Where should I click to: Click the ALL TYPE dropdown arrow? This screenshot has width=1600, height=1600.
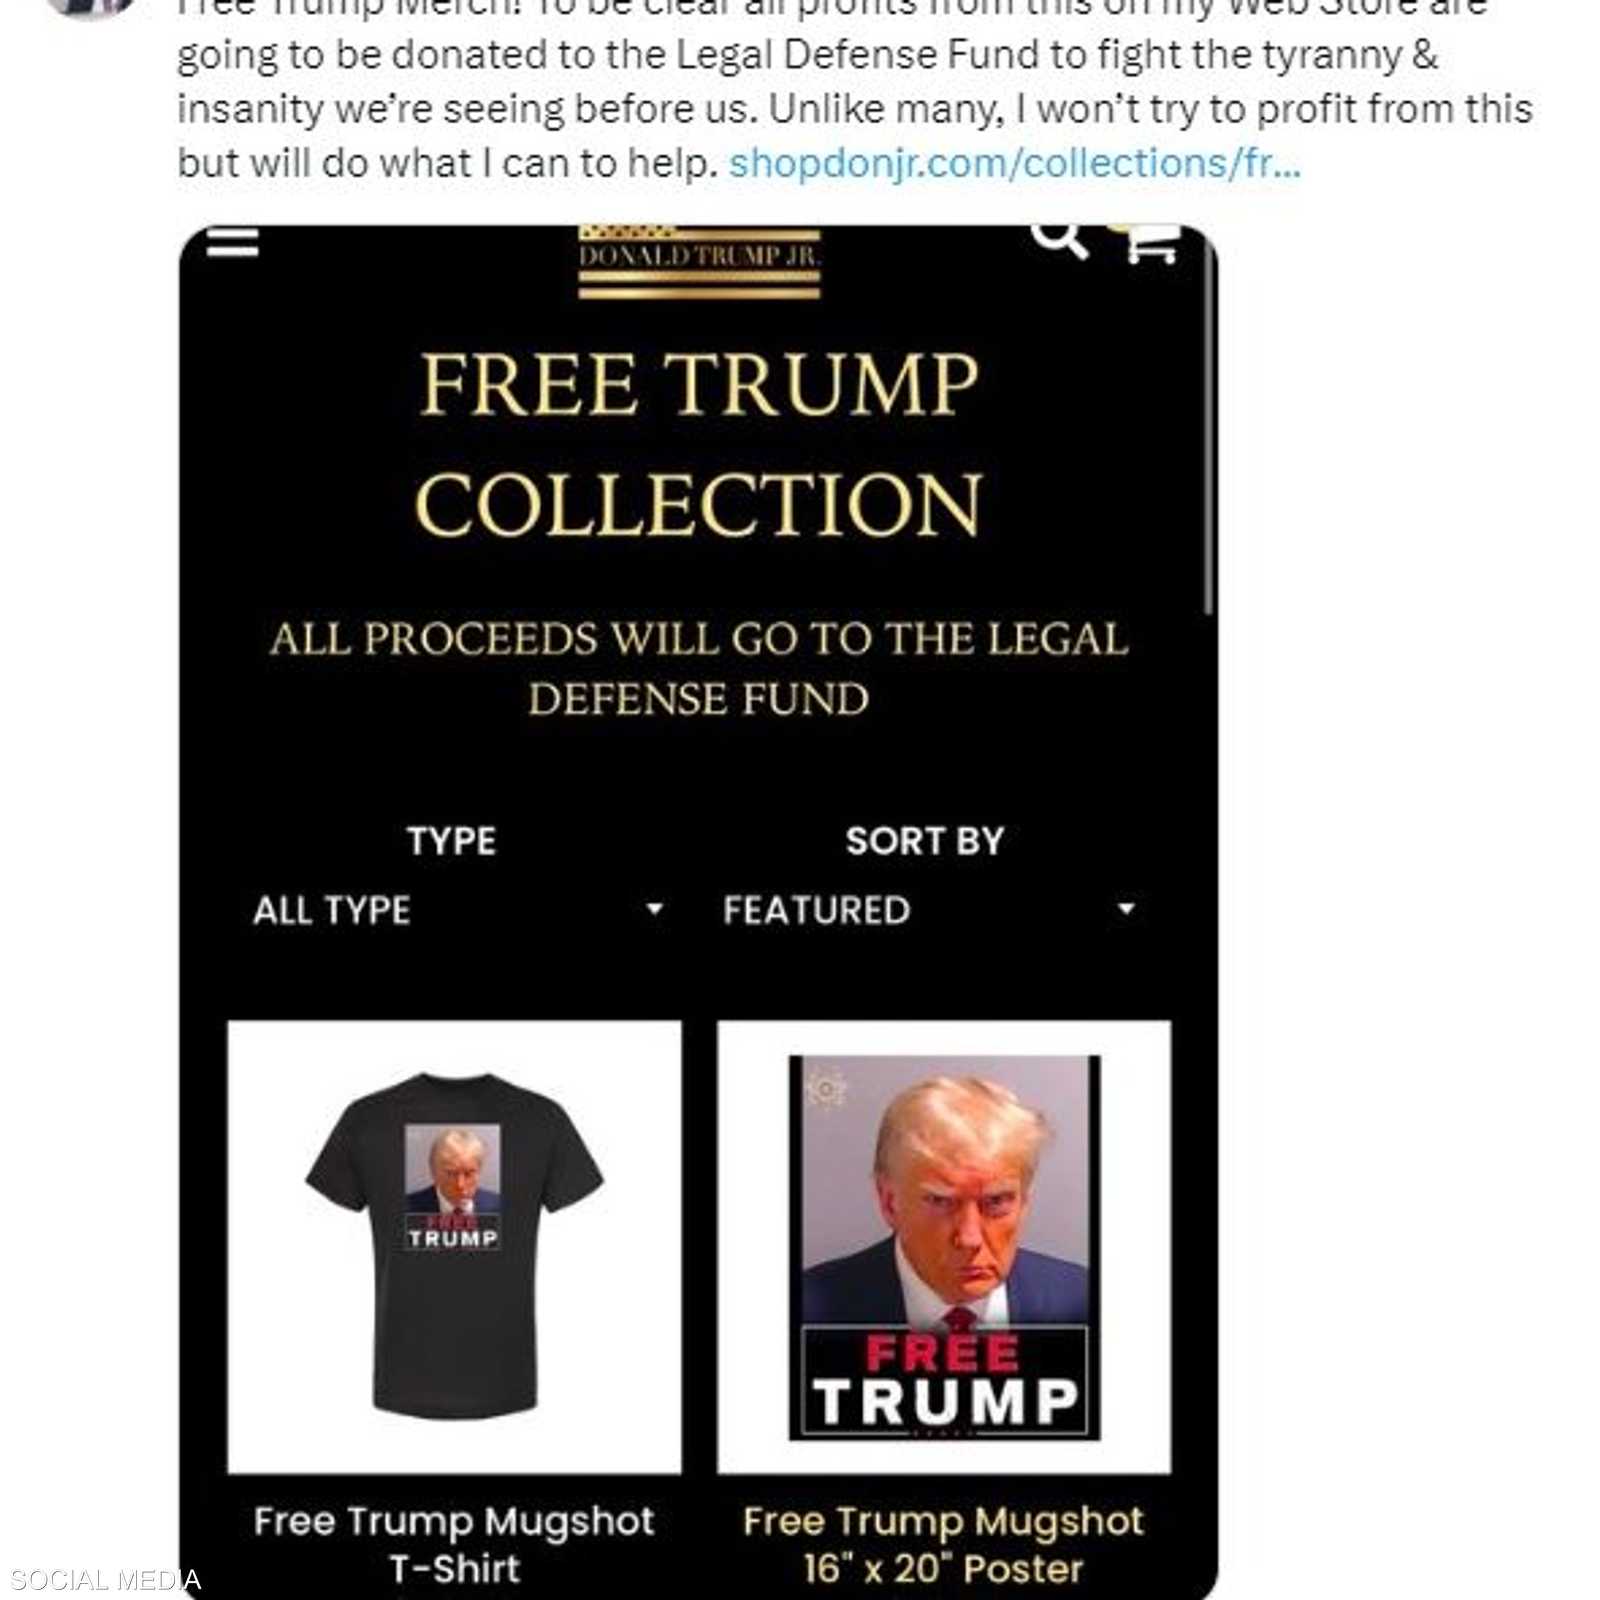(x=655, y=909)
